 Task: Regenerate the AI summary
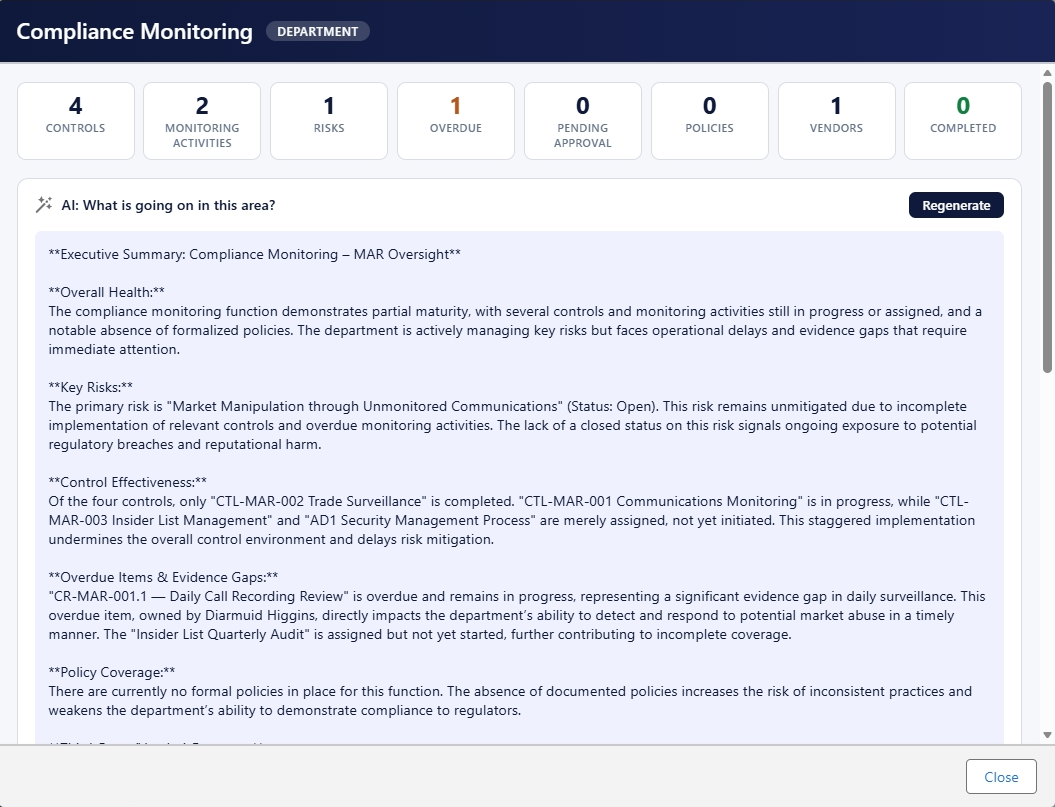(x=956, y=205)
